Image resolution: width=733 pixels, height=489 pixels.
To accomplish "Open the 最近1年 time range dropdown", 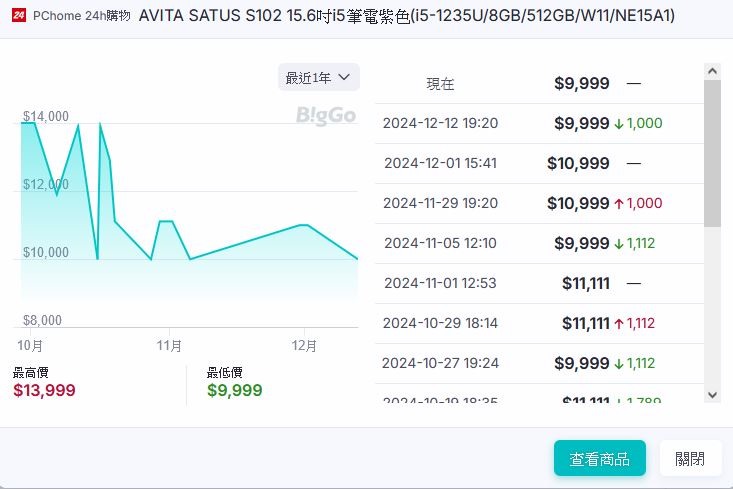I will tap(319, 77).
